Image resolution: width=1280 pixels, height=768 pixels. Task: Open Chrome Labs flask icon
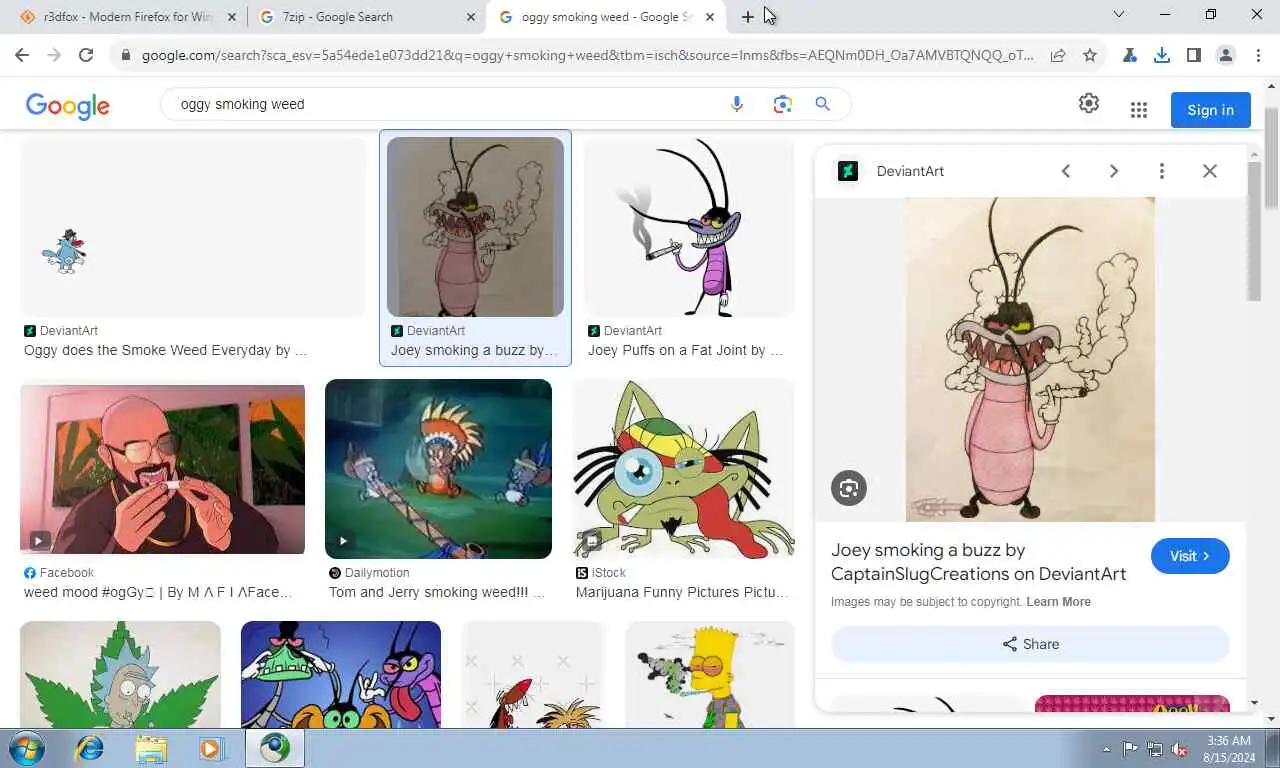point(1130,55)
